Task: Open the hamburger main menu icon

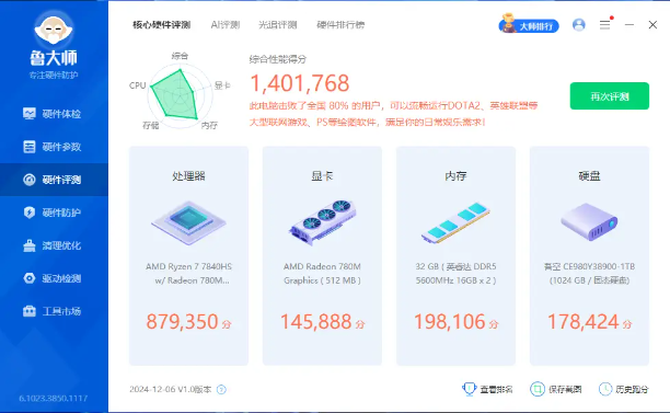Action: click(x=605, y=25)
